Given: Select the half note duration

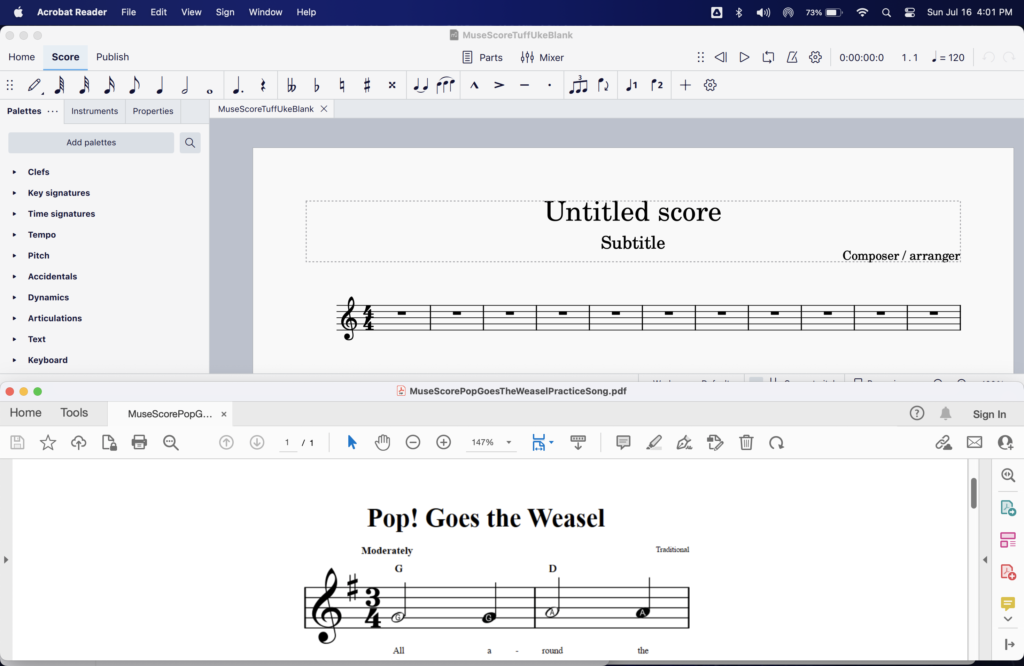Looking at the screenshot, I should coord(185,86).
